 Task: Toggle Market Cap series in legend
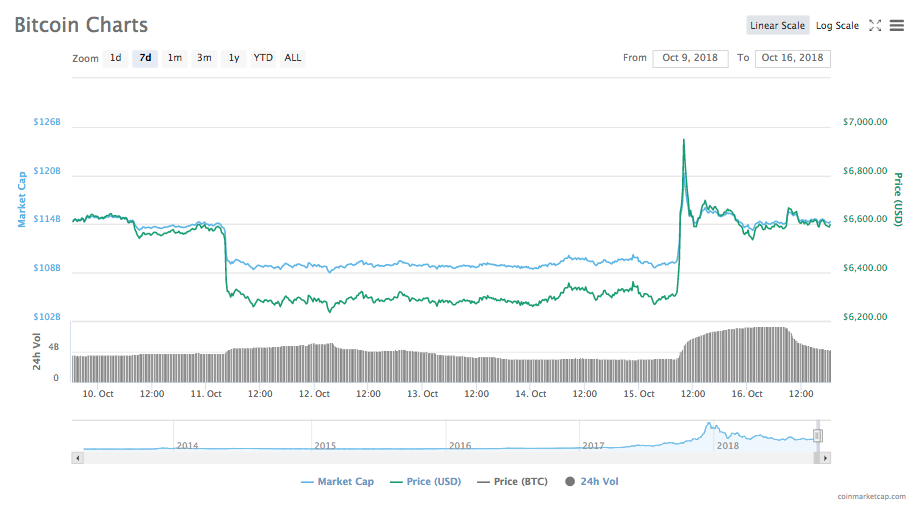pyautogui.click(x=337, y=482)
